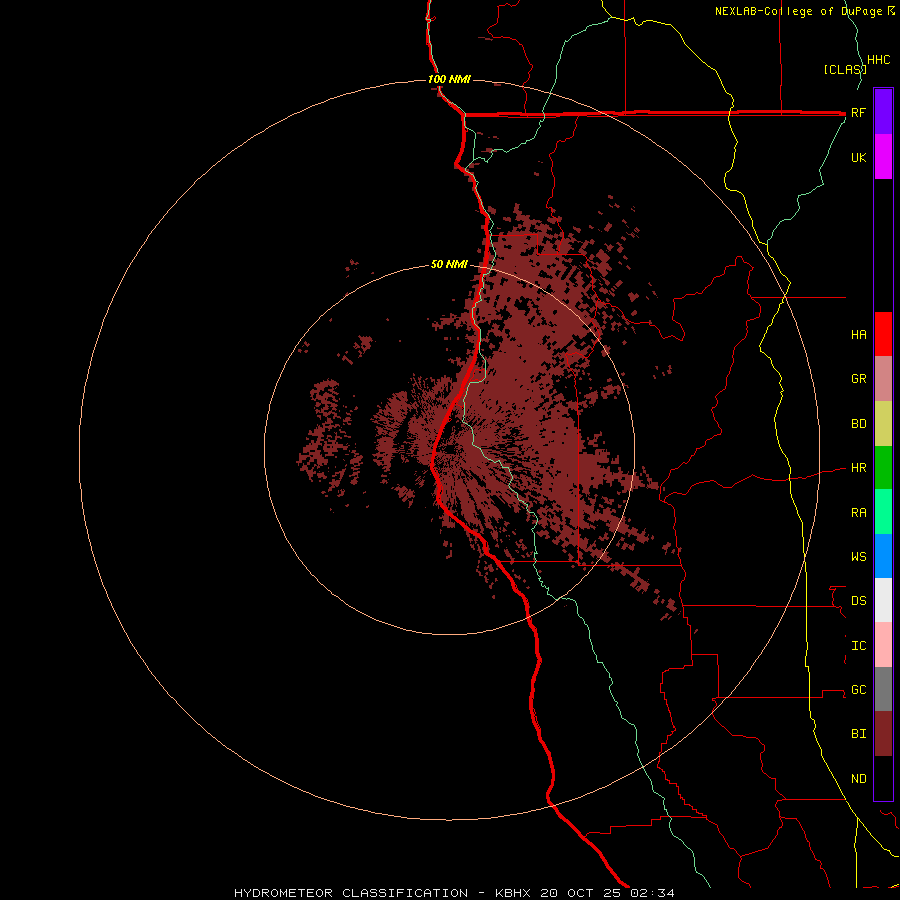Click the 'GR' legend label

tap(858, 379)
